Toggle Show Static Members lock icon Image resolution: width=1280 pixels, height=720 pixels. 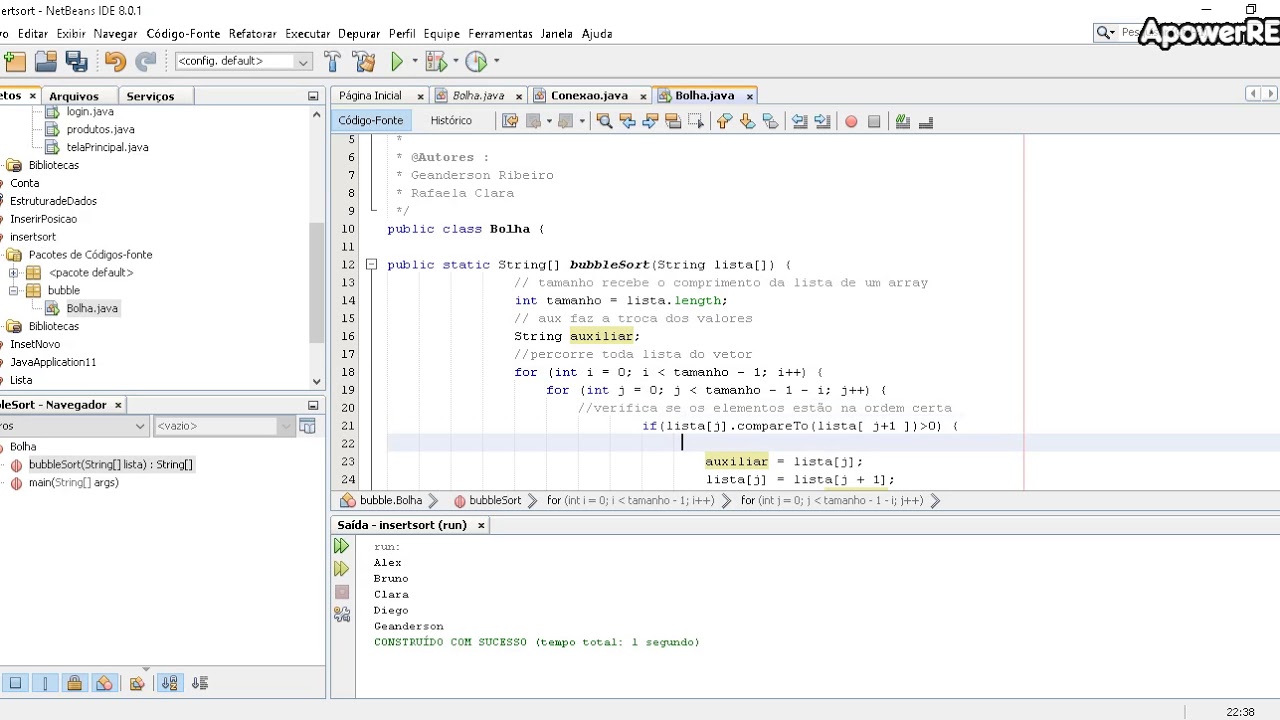click(x=74, y=683)
